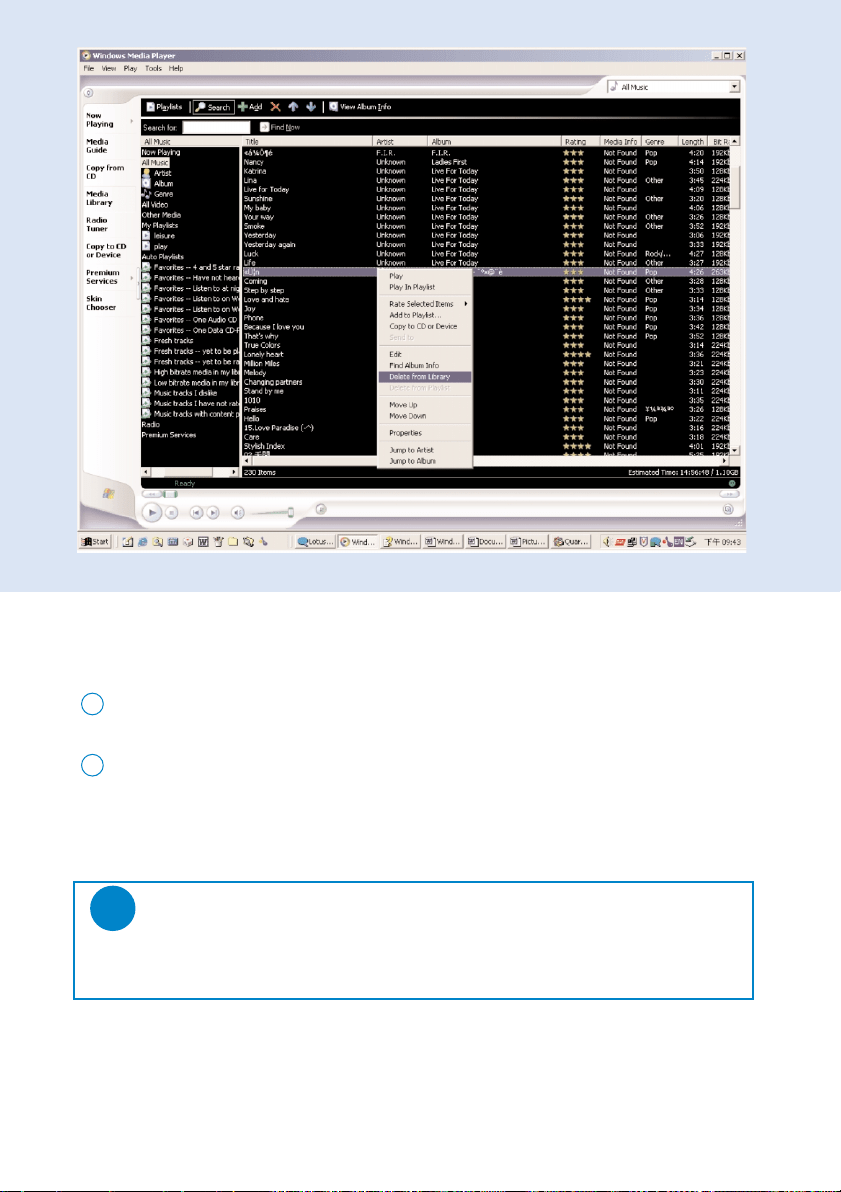Switch to the Pictu... taskbar window

[528, 542]
